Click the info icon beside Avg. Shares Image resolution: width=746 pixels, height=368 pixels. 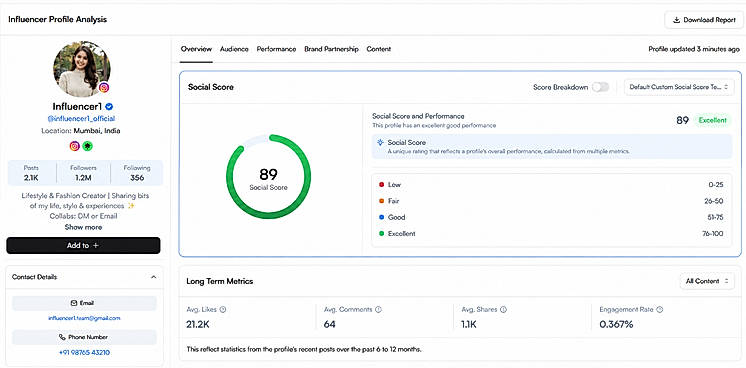tap(503, 309)
